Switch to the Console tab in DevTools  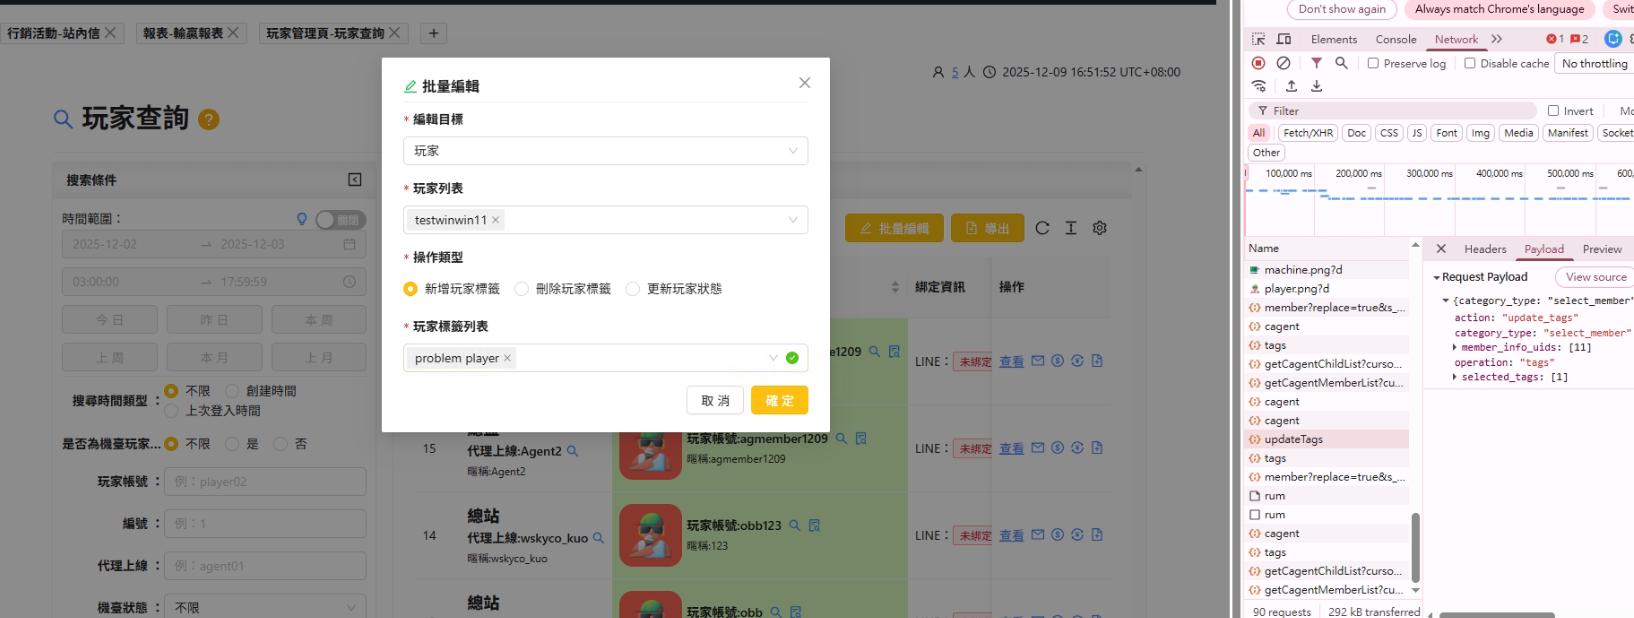[x=1395, y=39]
